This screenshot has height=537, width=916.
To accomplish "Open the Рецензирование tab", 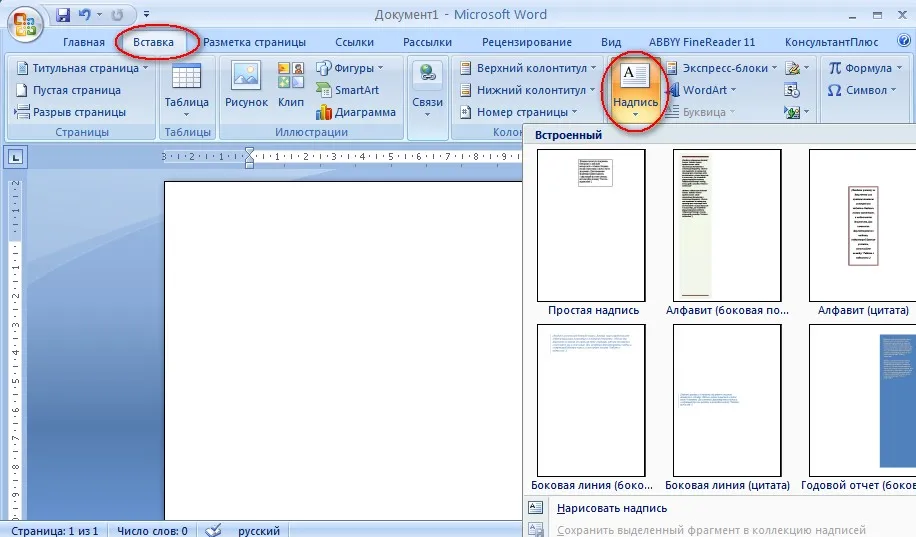I will point(526,42).
